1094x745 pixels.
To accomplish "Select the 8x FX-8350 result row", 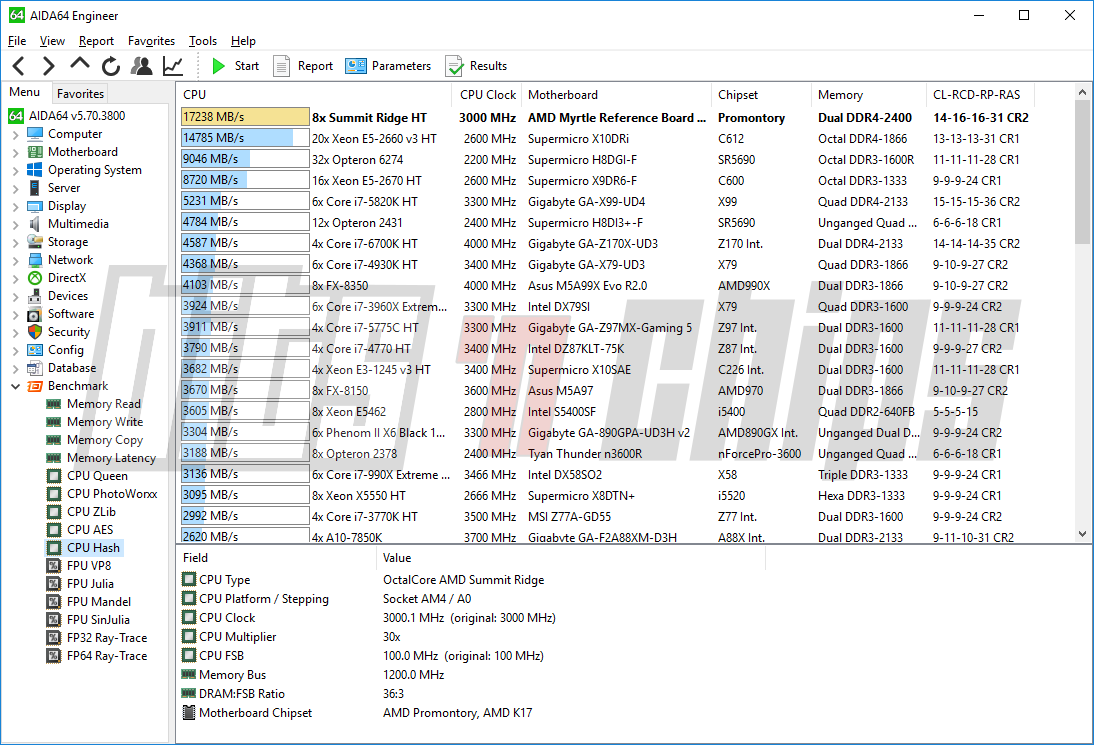I will pyautogui.click(x=604, y=286).
